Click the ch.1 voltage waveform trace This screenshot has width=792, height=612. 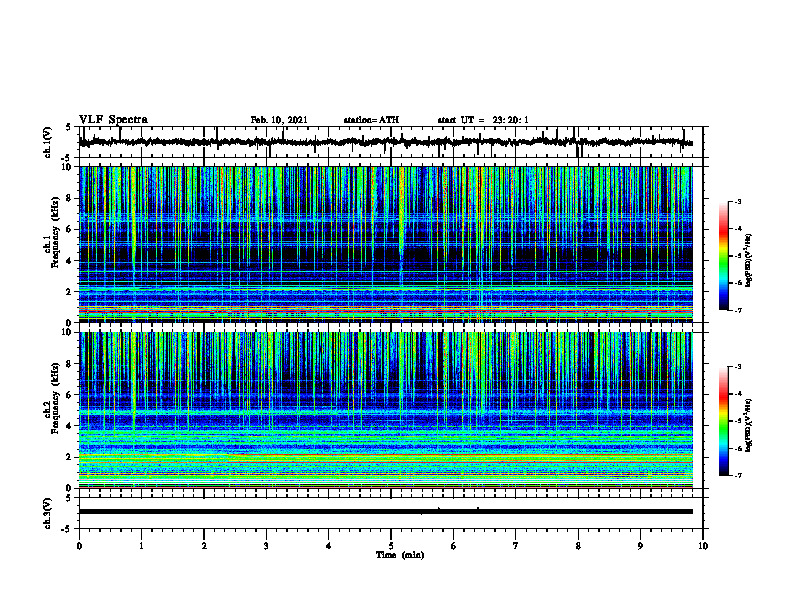[385, 142]
